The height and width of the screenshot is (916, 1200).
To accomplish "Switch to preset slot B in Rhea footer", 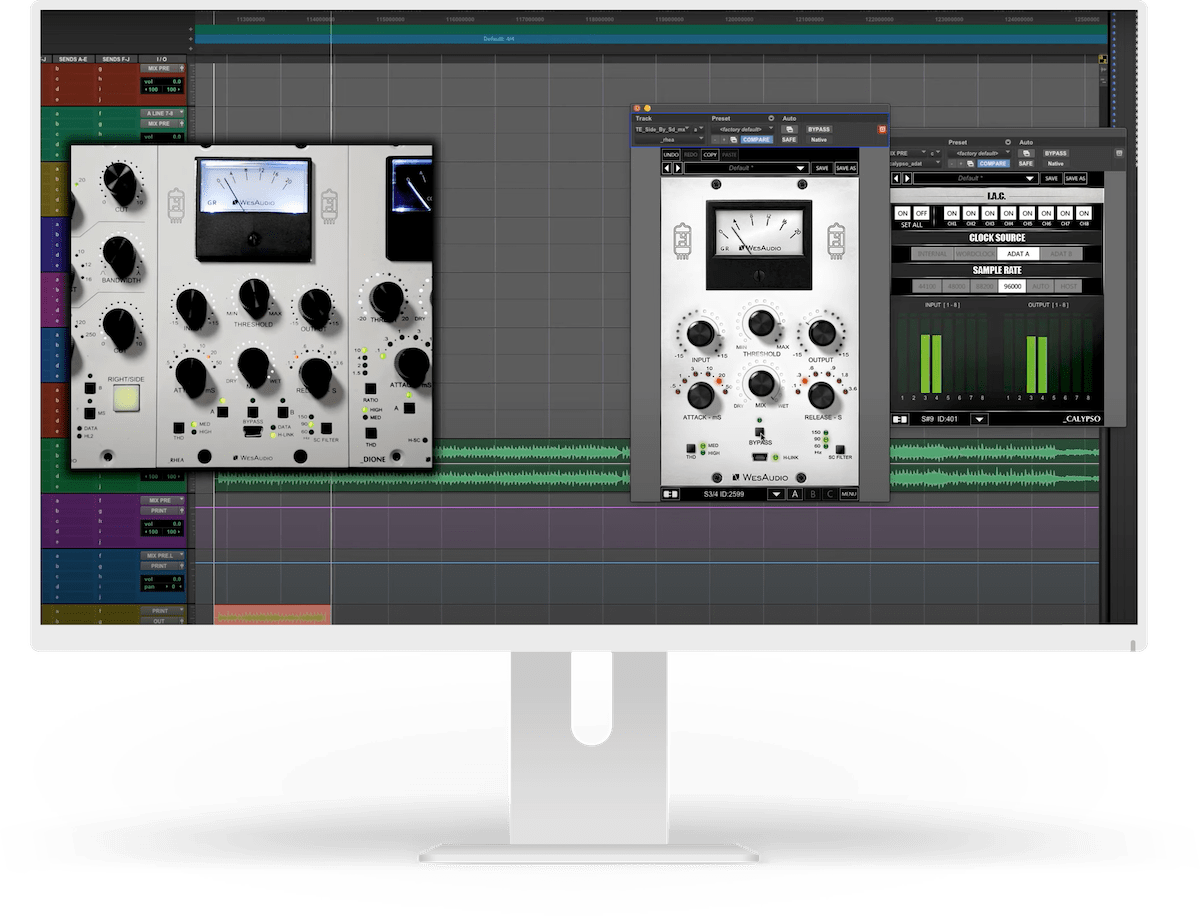I will 813,494.
